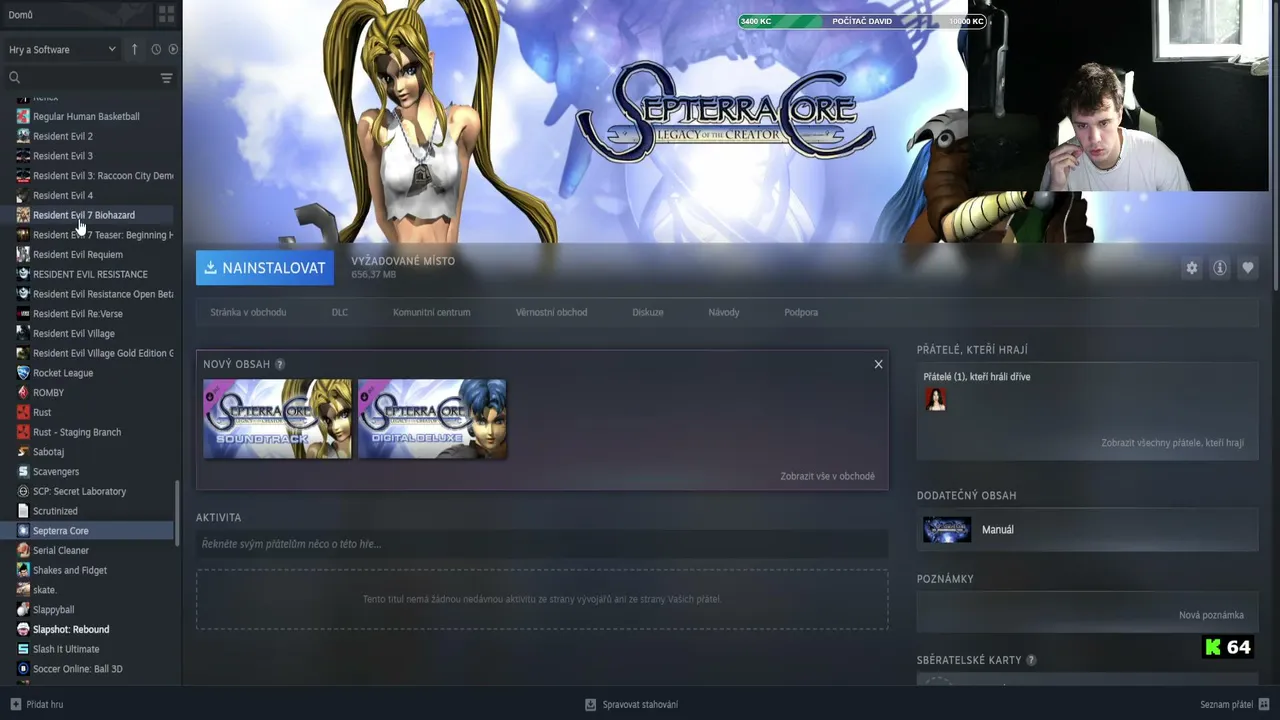Open the advanced filter lines icon

pyautogui.click(x=166, y=77)
